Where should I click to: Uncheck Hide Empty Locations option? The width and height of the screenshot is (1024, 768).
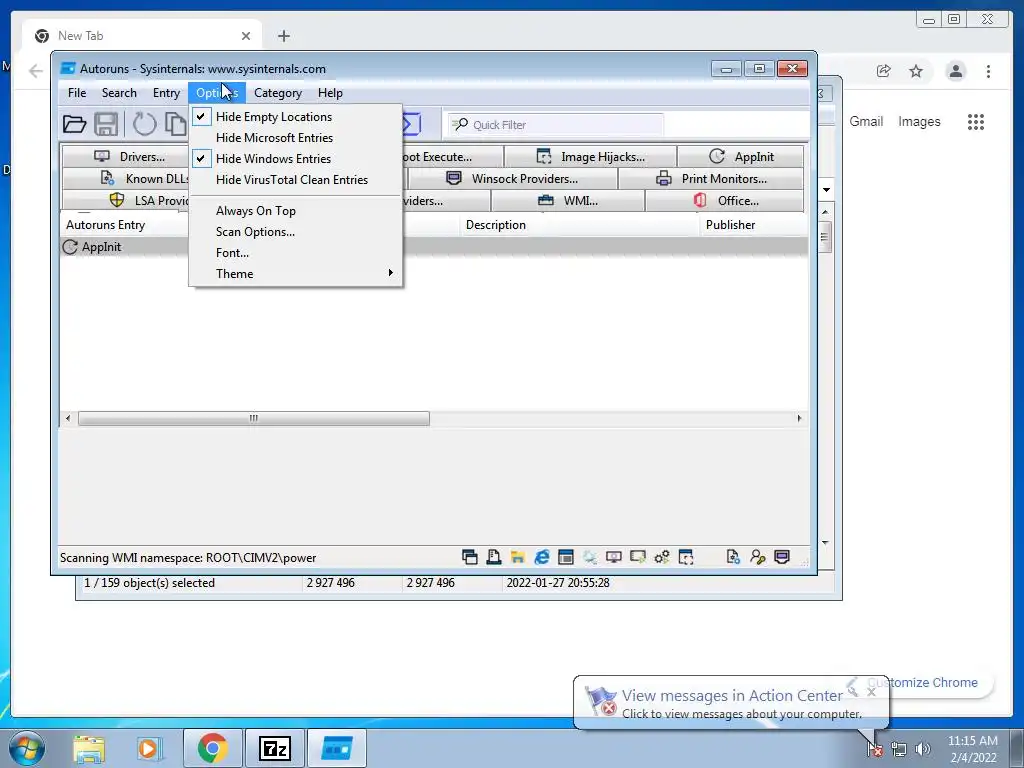click(295, 117)
